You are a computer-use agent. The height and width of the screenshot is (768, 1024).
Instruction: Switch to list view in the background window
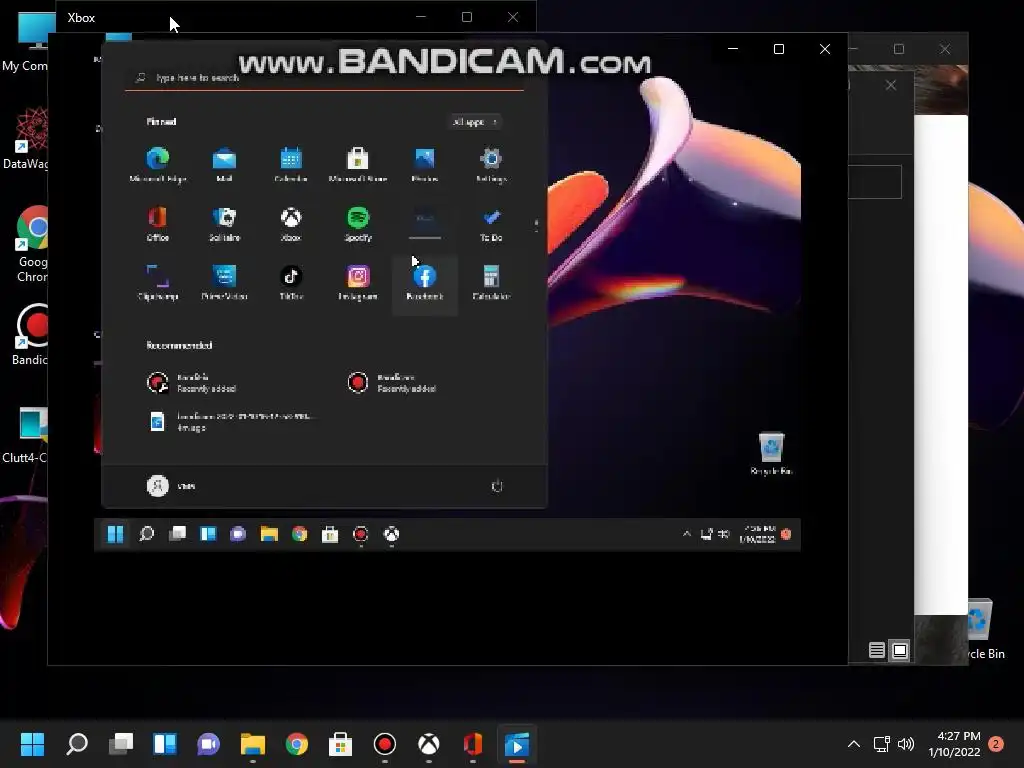click(876, 650)
